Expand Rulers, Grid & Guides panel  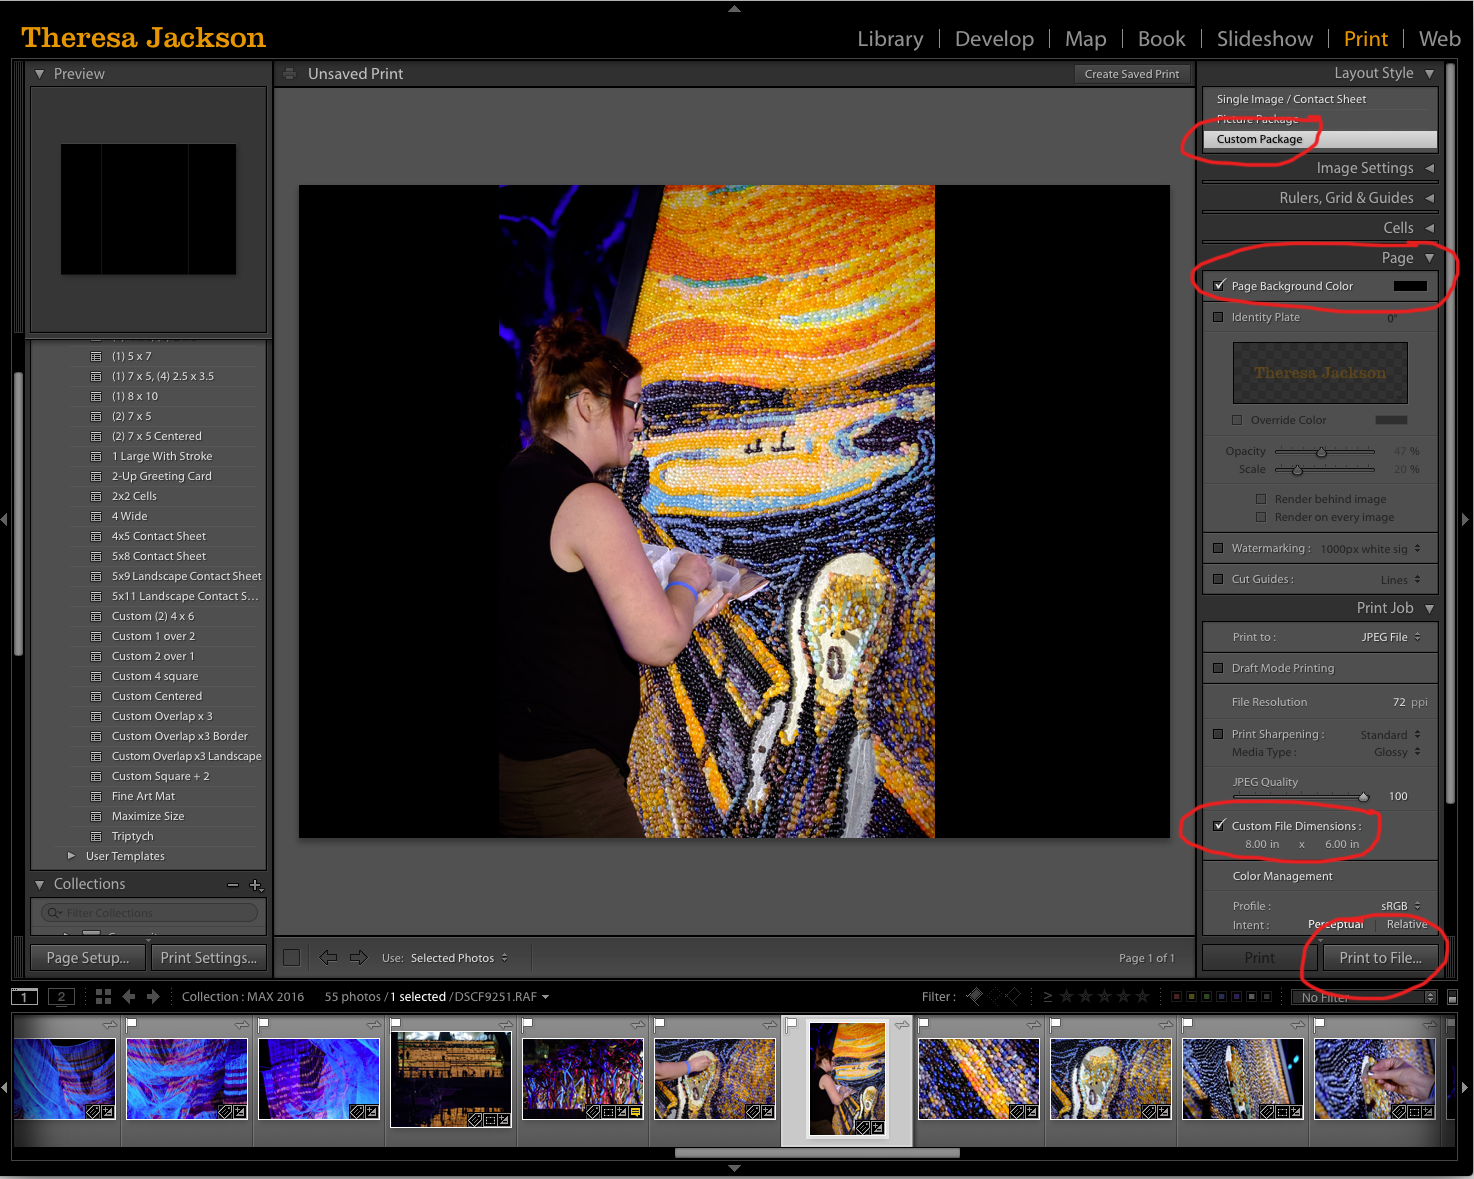coord(1430,198)
